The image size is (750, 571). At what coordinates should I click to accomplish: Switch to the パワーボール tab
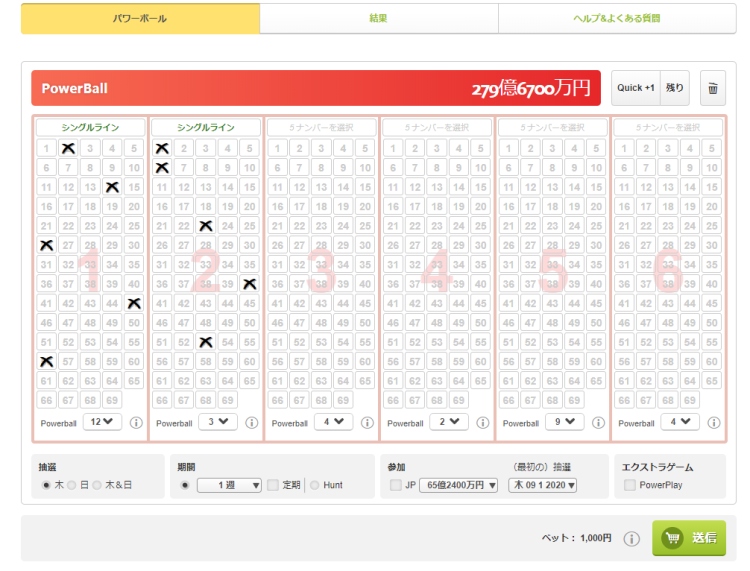pos(140,19)
